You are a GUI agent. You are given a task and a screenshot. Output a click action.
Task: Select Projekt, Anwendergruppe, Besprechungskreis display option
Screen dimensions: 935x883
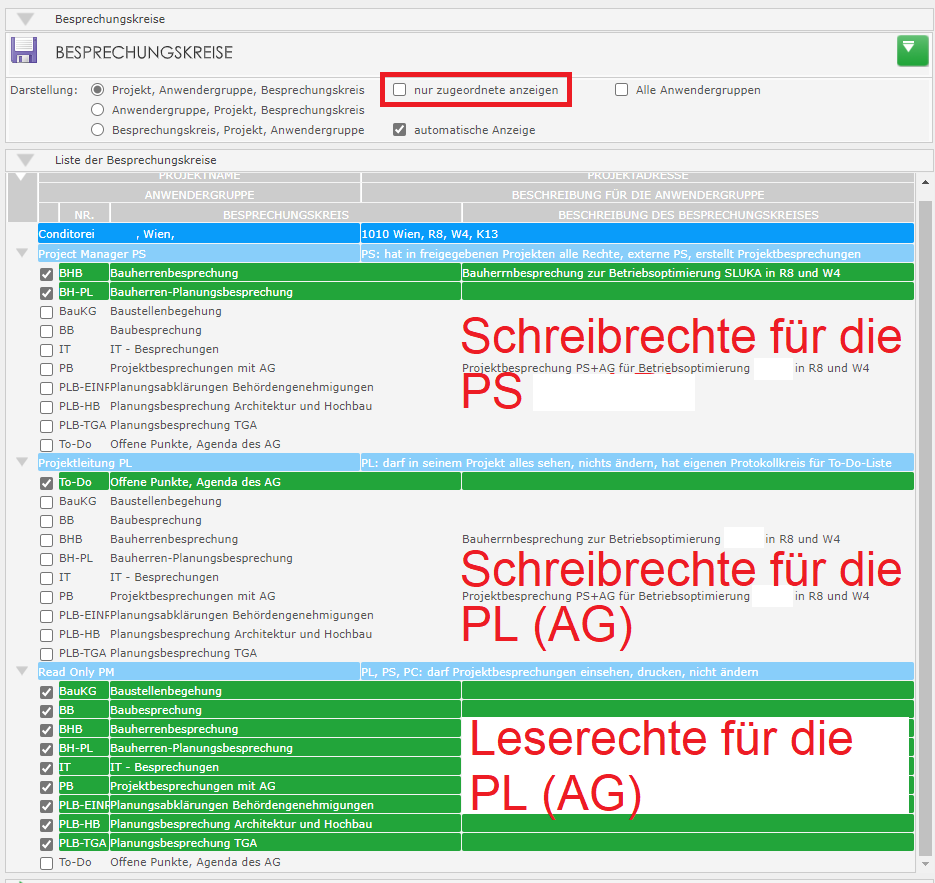tap(97, 90)
